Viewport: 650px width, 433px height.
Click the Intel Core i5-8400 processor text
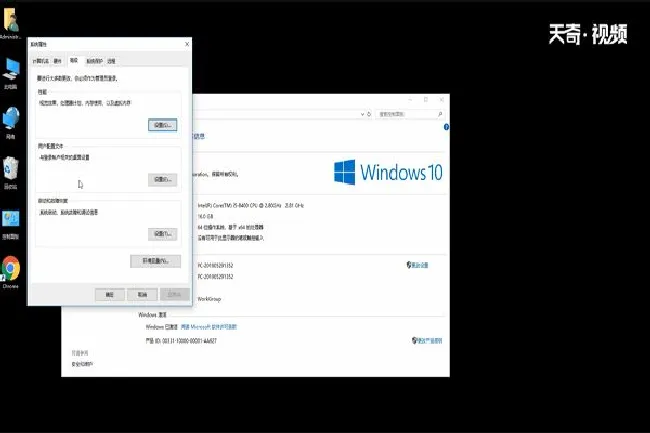(250, 206)
